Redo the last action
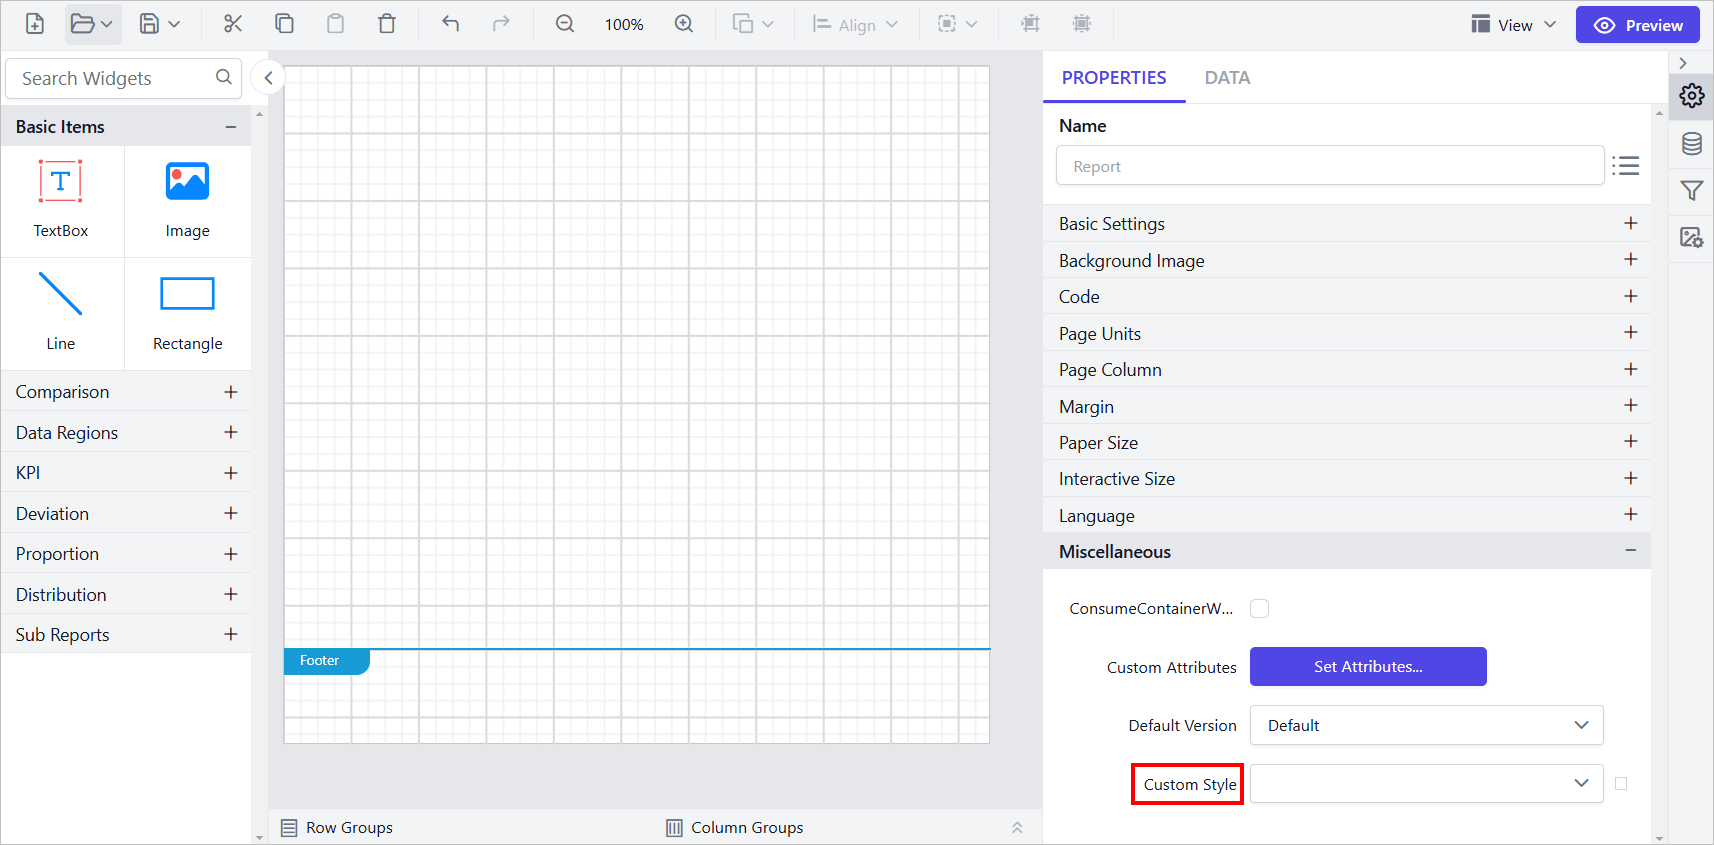Image resolution: width=1714 pixels, height=845 pixels. point(501,24)
